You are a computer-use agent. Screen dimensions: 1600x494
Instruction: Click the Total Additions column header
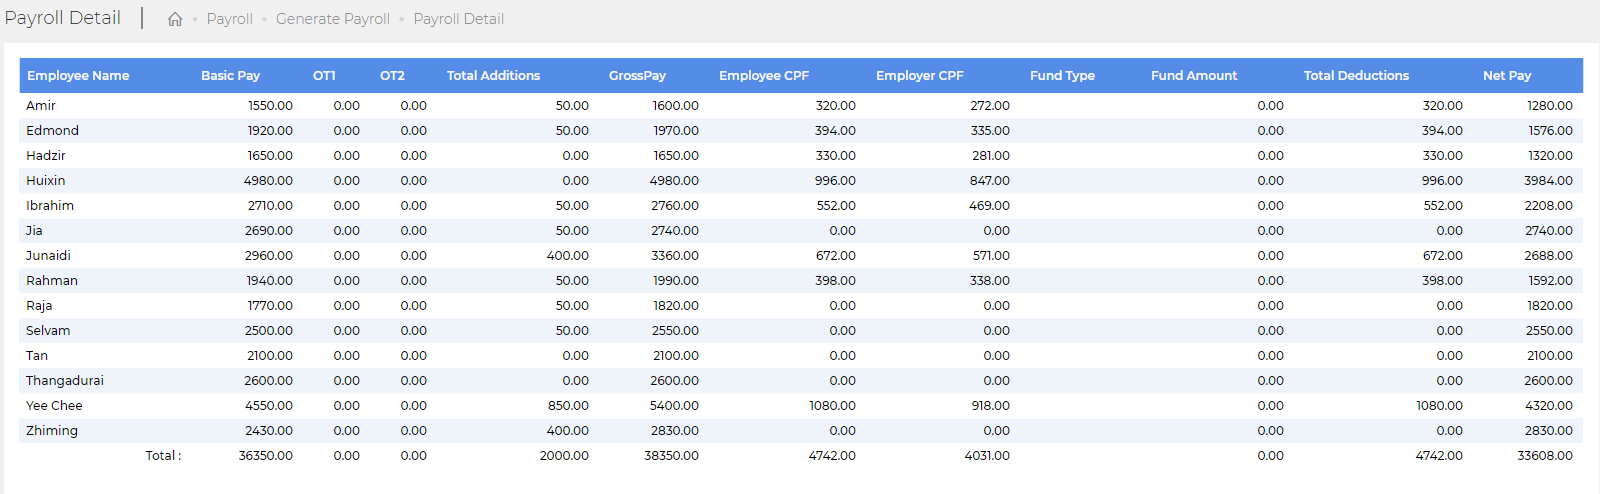(x=493, y=75)
